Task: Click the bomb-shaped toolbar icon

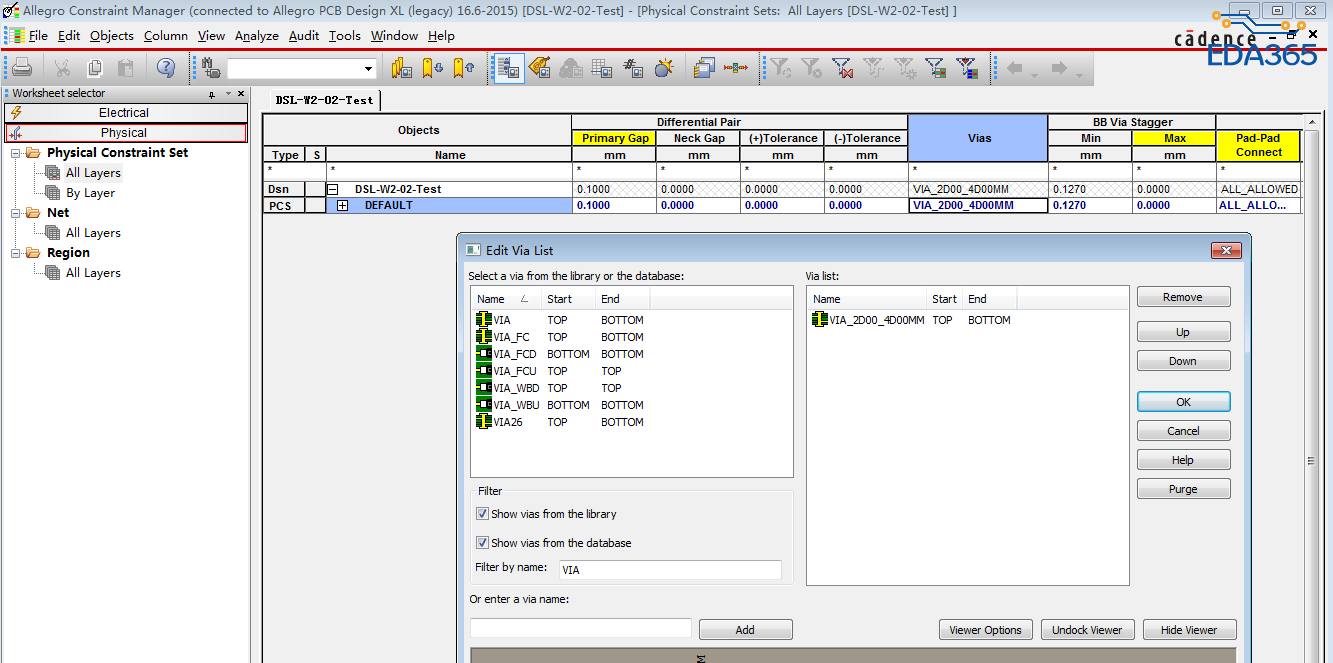Action: tap(664, 68)
